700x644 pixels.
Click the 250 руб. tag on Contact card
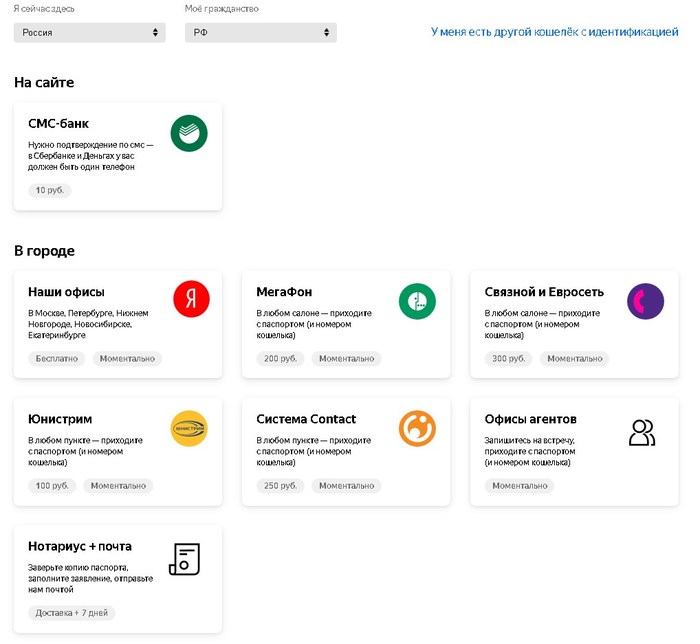point(278,486)
